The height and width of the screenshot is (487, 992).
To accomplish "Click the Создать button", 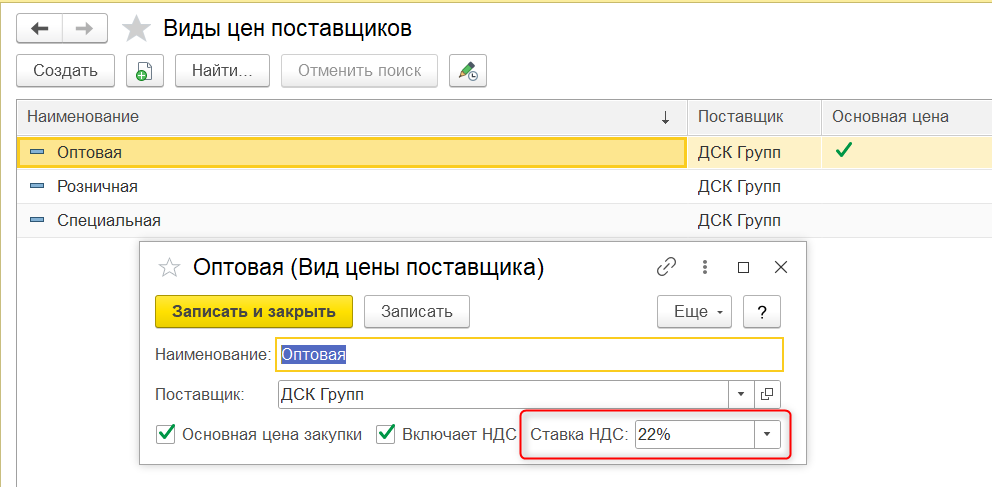I will pyautogui.click(x=66, y=70).
